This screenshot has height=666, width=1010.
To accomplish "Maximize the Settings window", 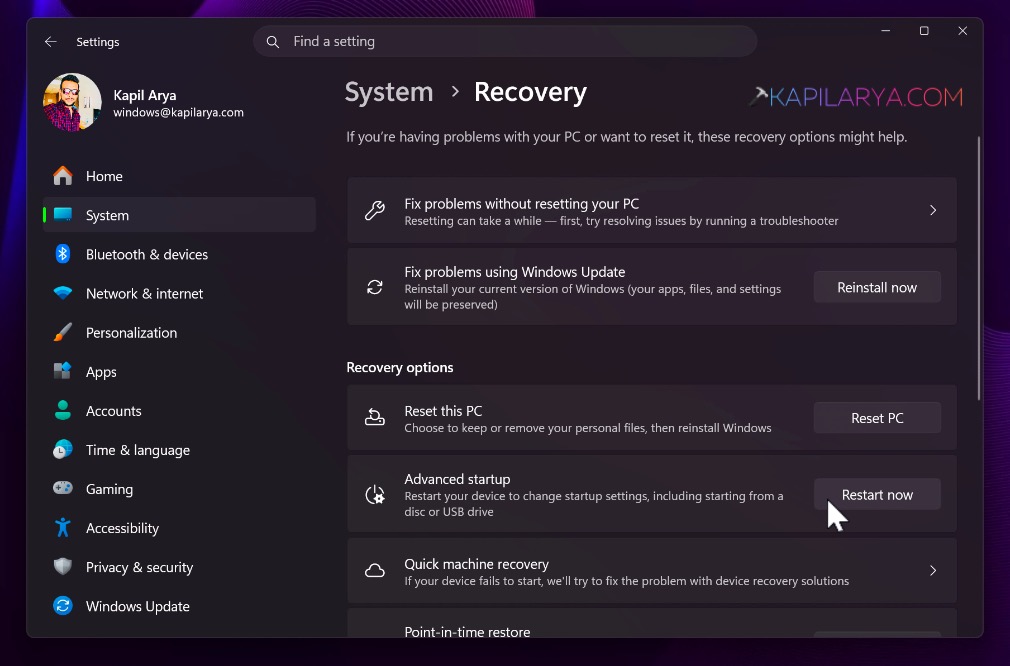I will (924, 31).
